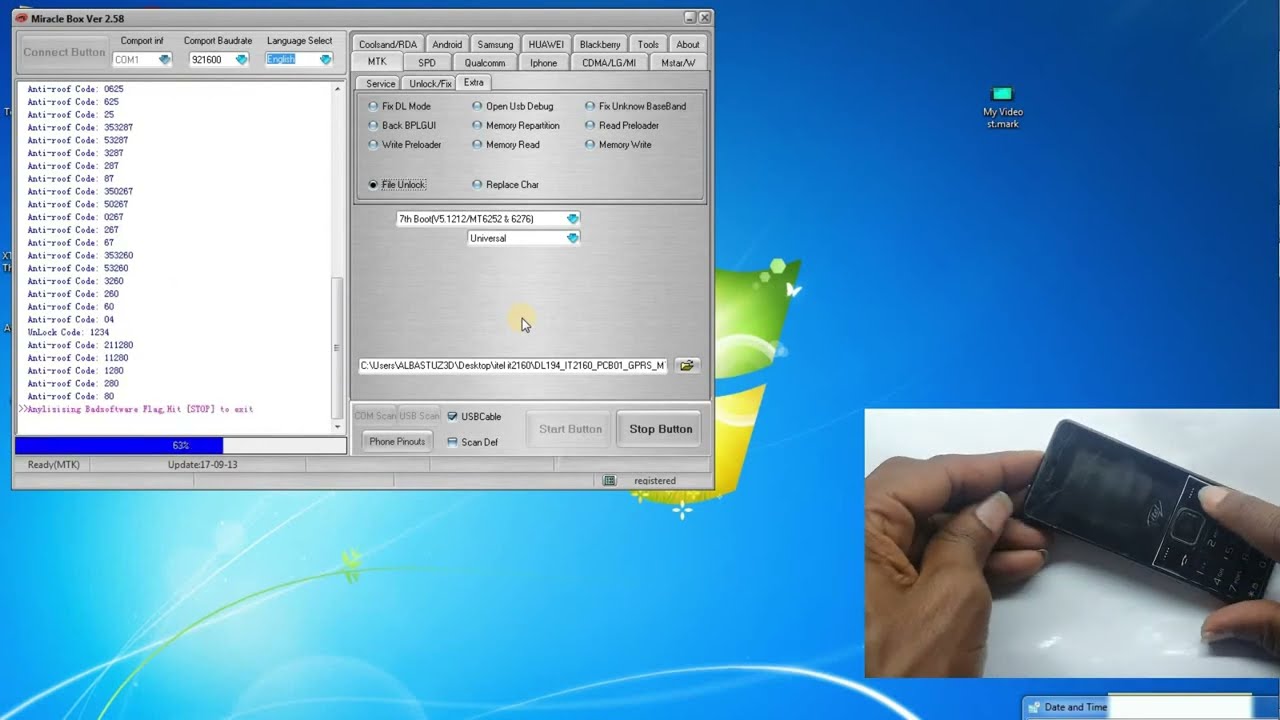Click the registered status text
The width and height of the screenshot is (1280, 720).
(x=655, y=481)
